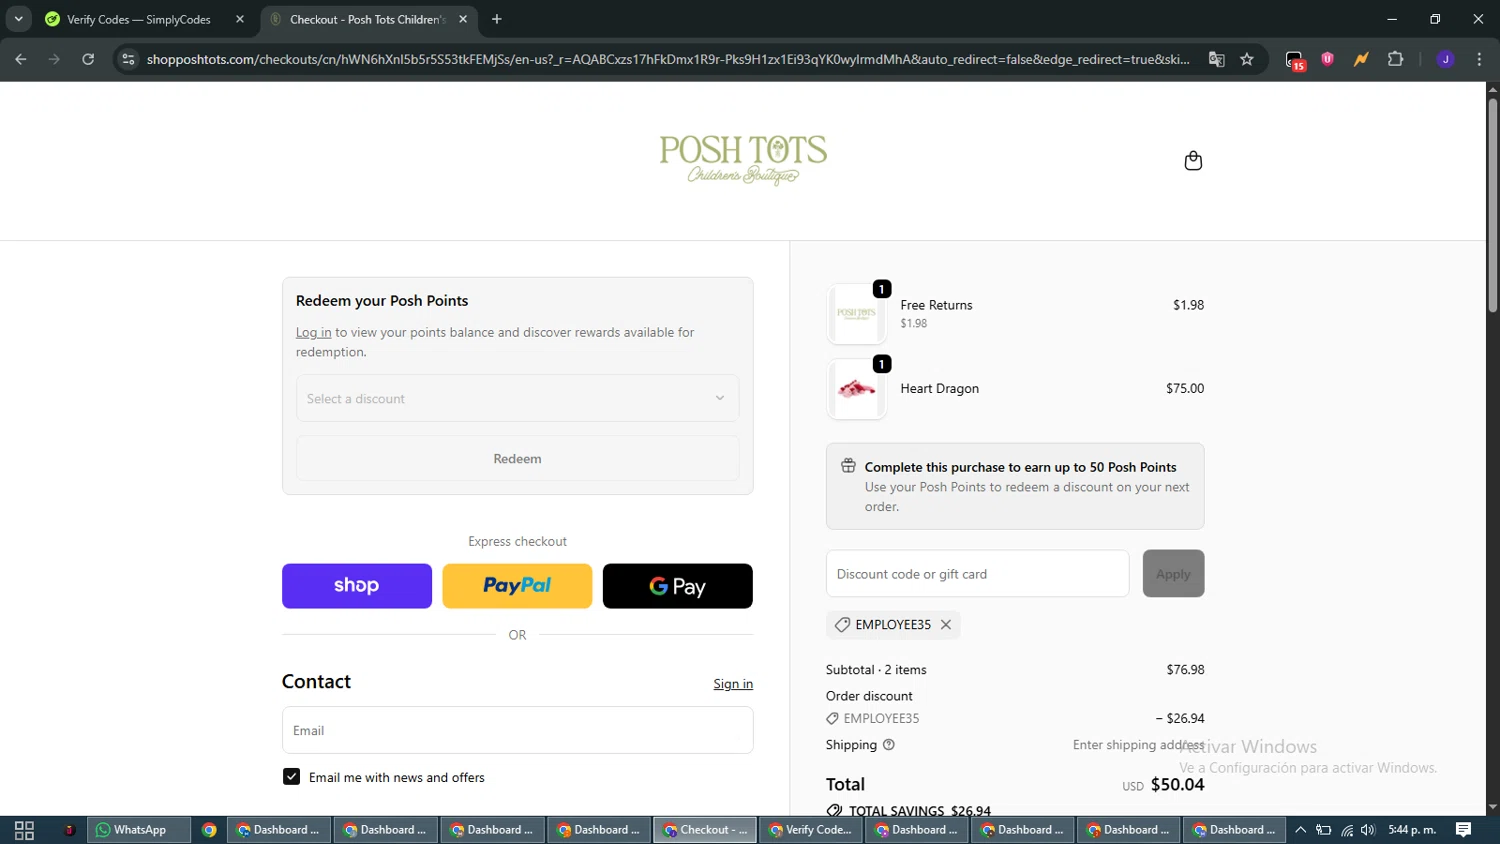Open the Chrome profile avatar
1500x844 pixels.
pos(1445,59)
